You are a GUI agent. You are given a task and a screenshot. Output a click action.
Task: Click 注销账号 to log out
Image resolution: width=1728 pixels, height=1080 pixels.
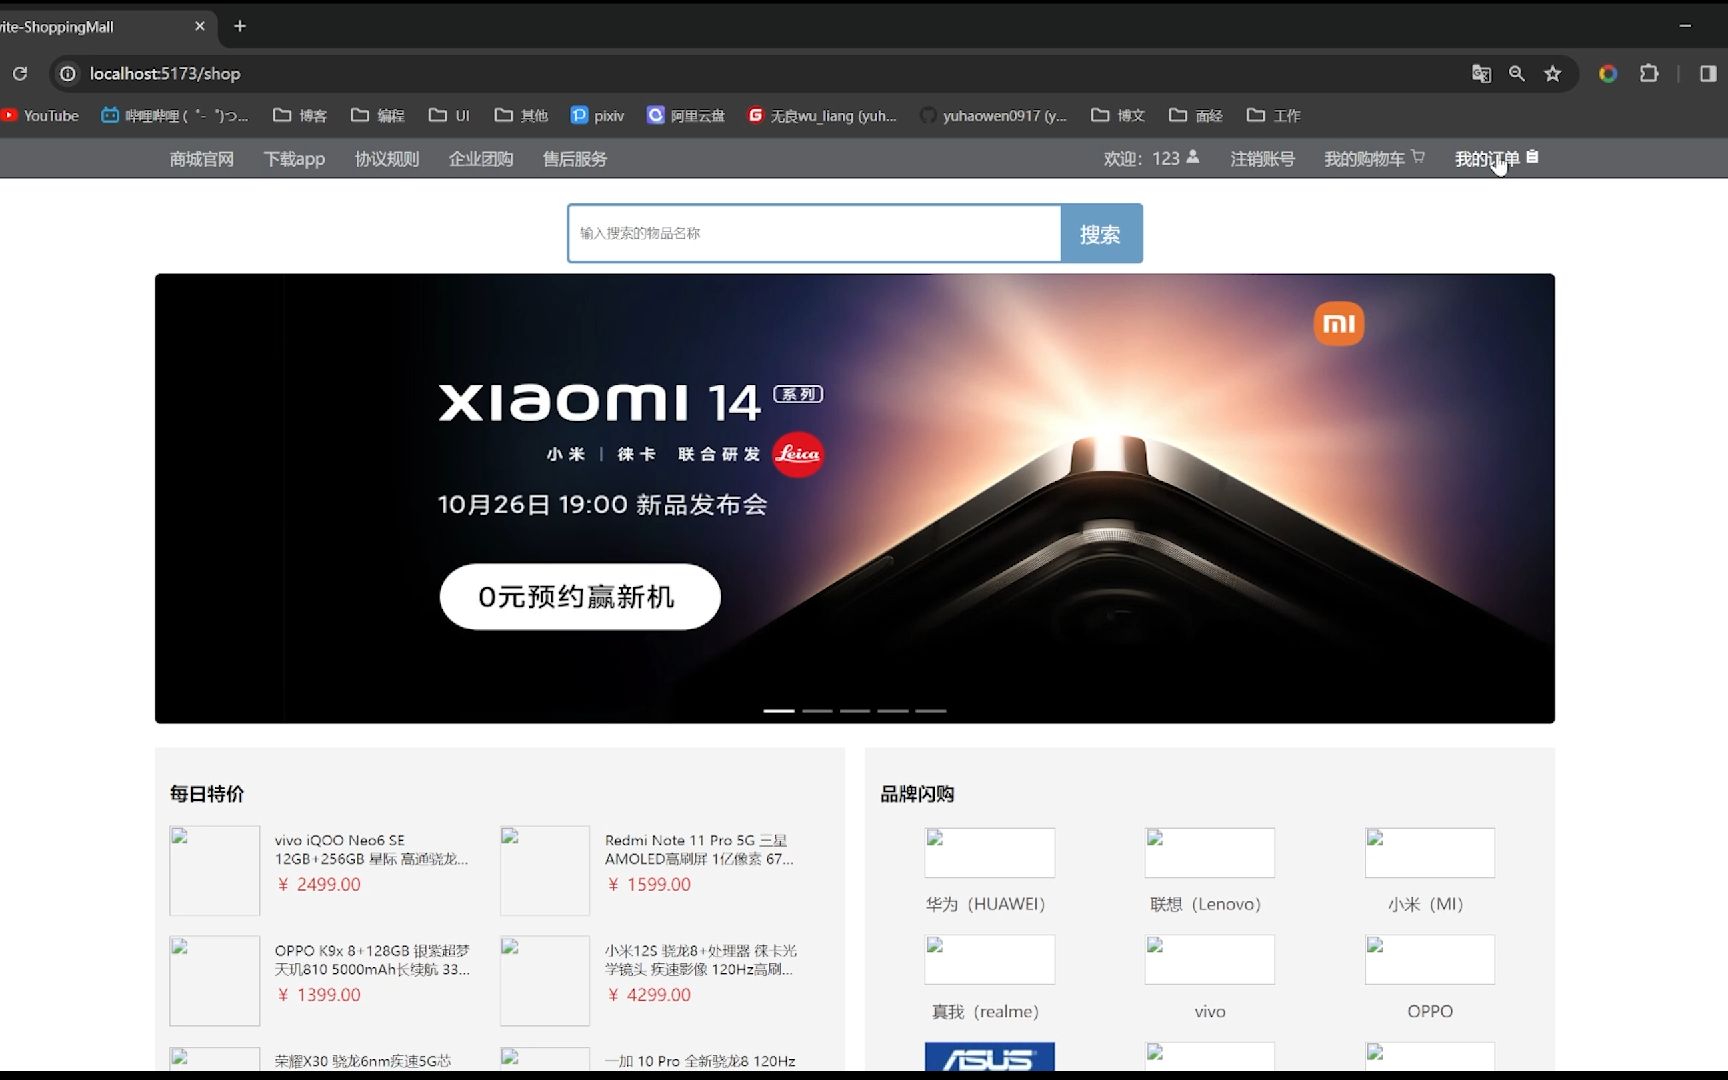click(1263, 159)
